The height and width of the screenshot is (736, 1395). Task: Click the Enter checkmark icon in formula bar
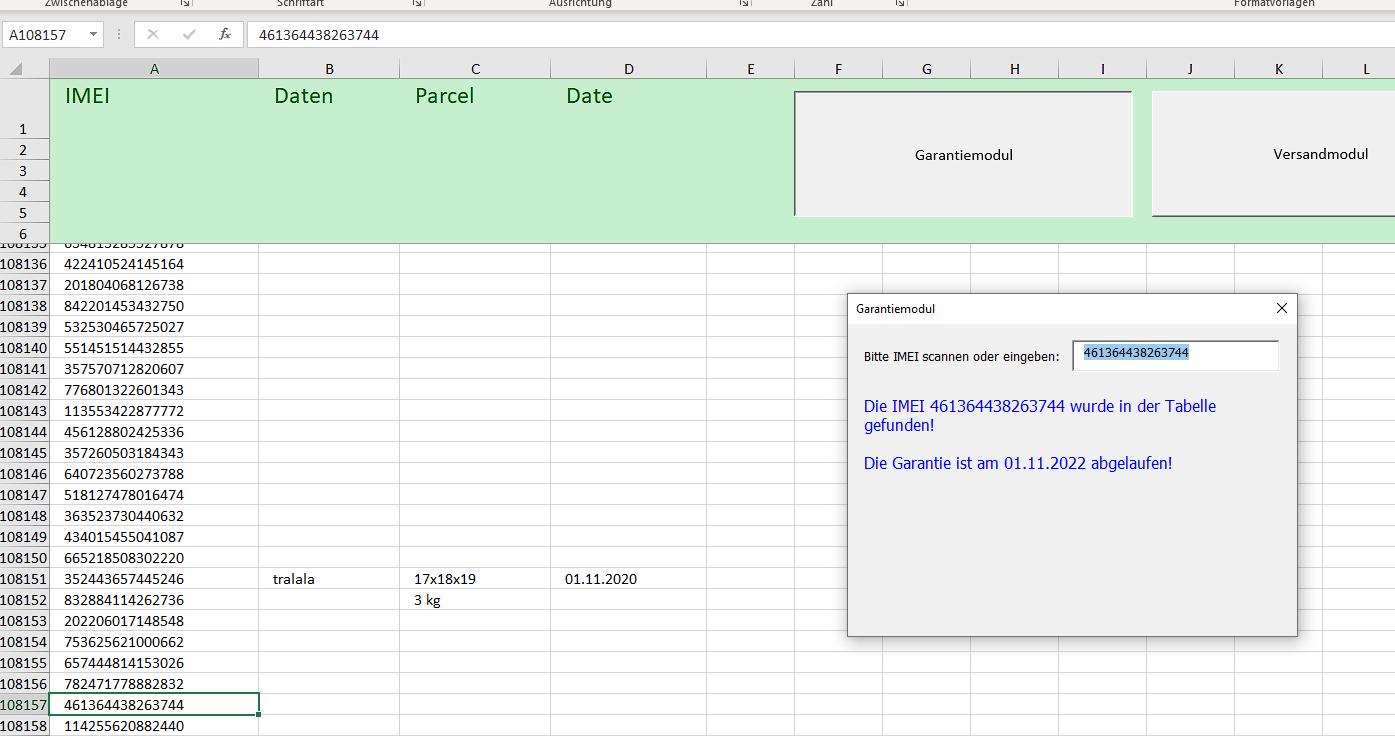(189, 35)
